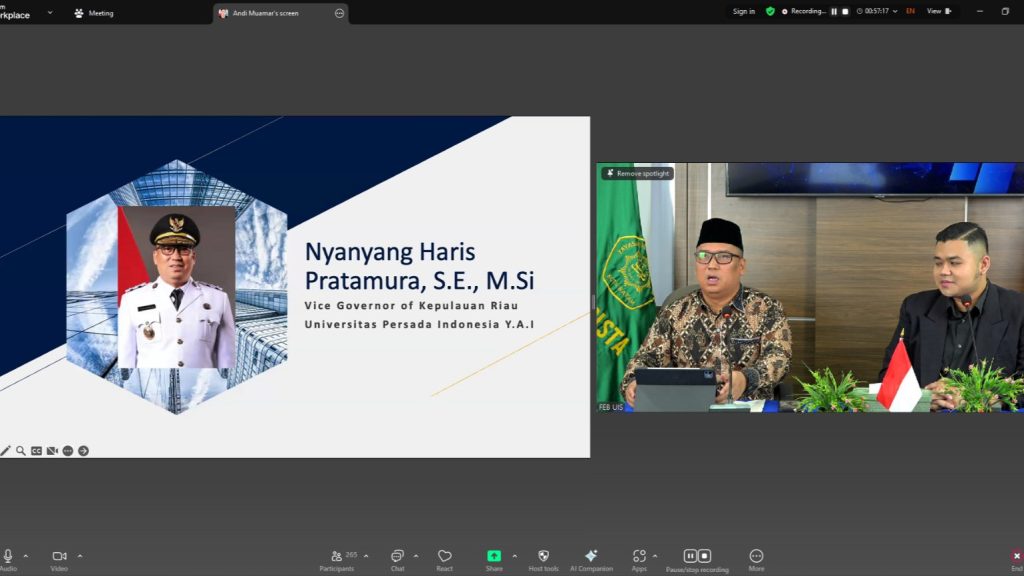Expand the Share options chevron
This screenshot has height=576, width=1024.
(x=515, y=556)
